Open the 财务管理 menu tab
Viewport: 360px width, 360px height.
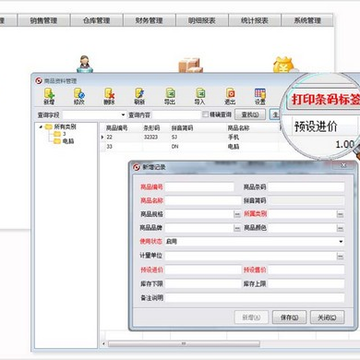(x=149, y=20)
